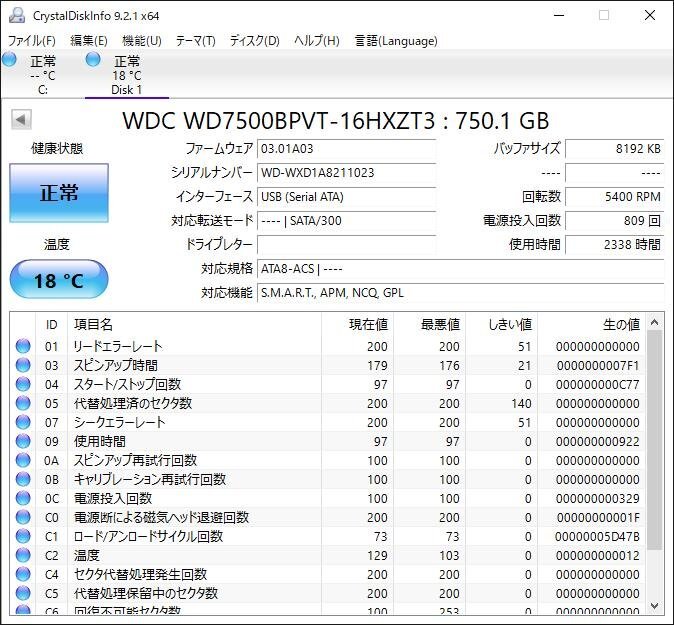
Task: Click the SMART list scrollbar thumb
Action: [x=654, y=440]
